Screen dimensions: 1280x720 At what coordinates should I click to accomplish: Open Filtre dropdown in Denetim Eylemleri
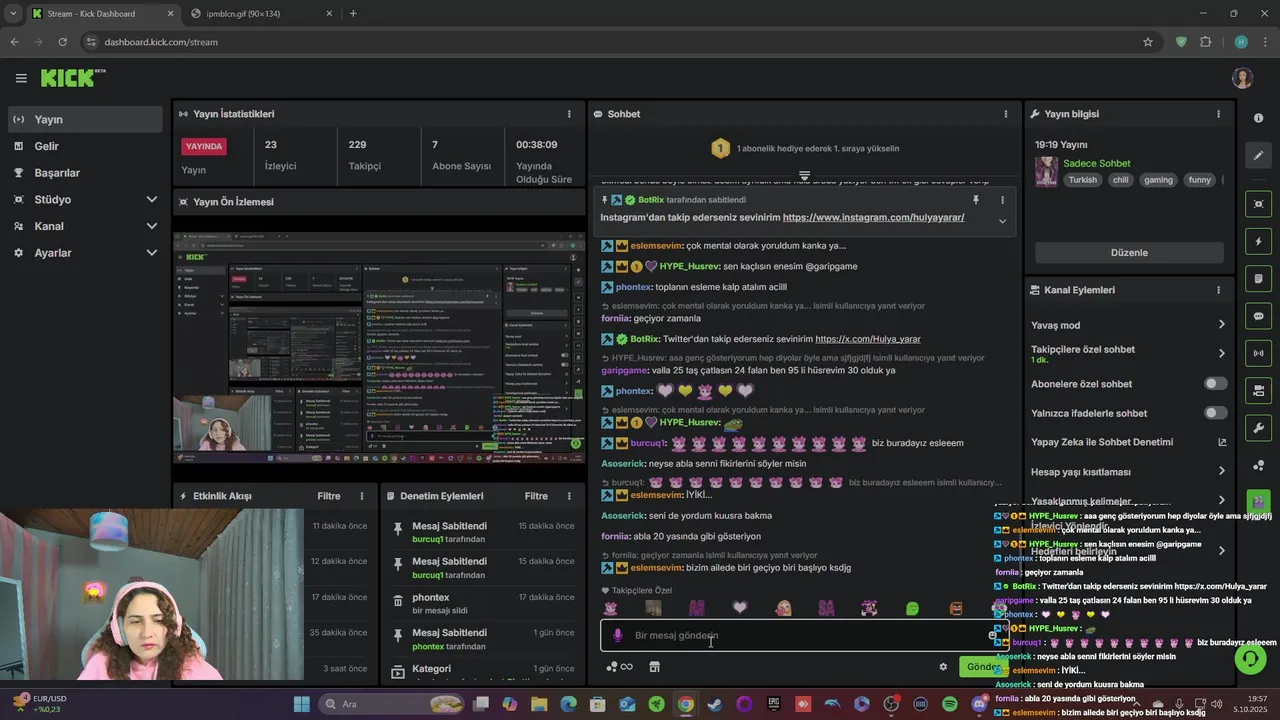536,496
